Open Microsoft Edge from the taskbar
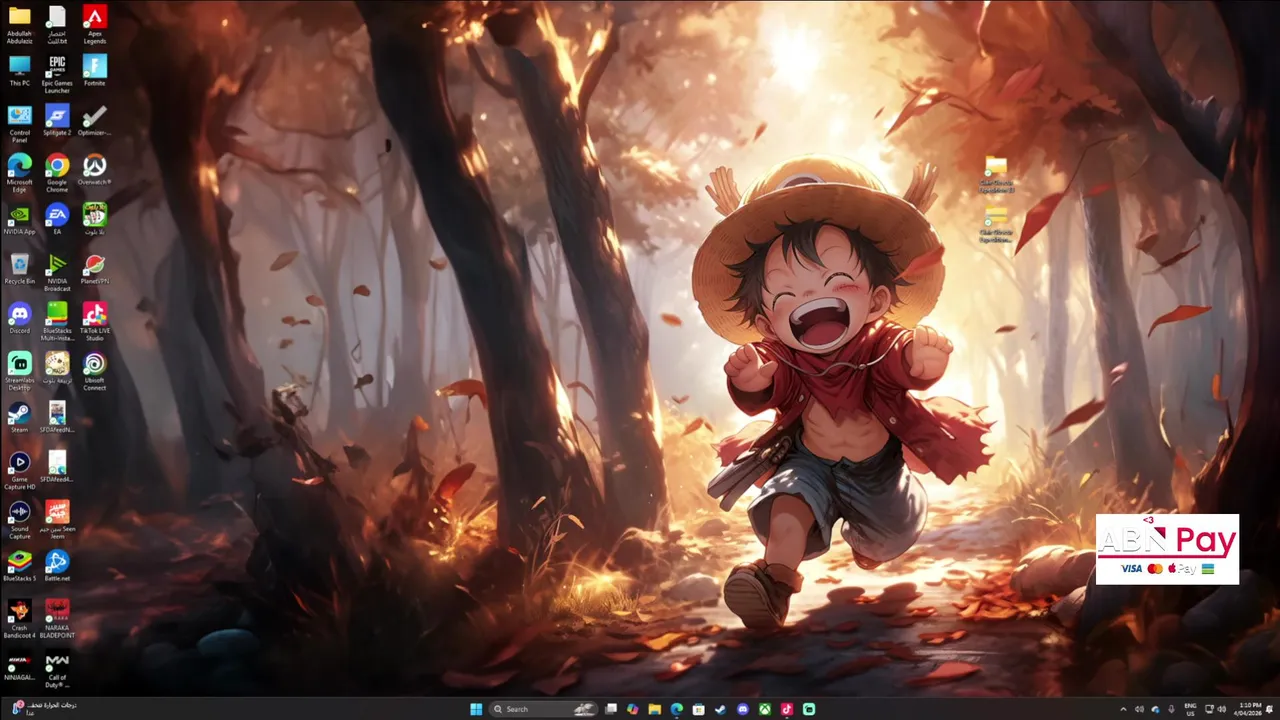Image resolution: width=1280 pixels, height=720 pixels. (677, 709)
